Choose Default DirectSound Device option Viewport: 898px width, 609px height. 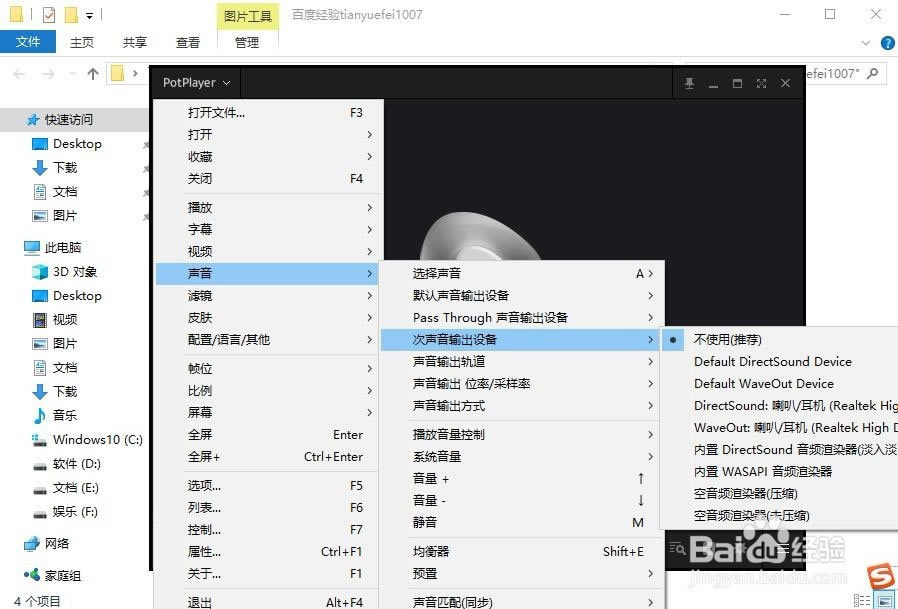click(x=772, y=362)
